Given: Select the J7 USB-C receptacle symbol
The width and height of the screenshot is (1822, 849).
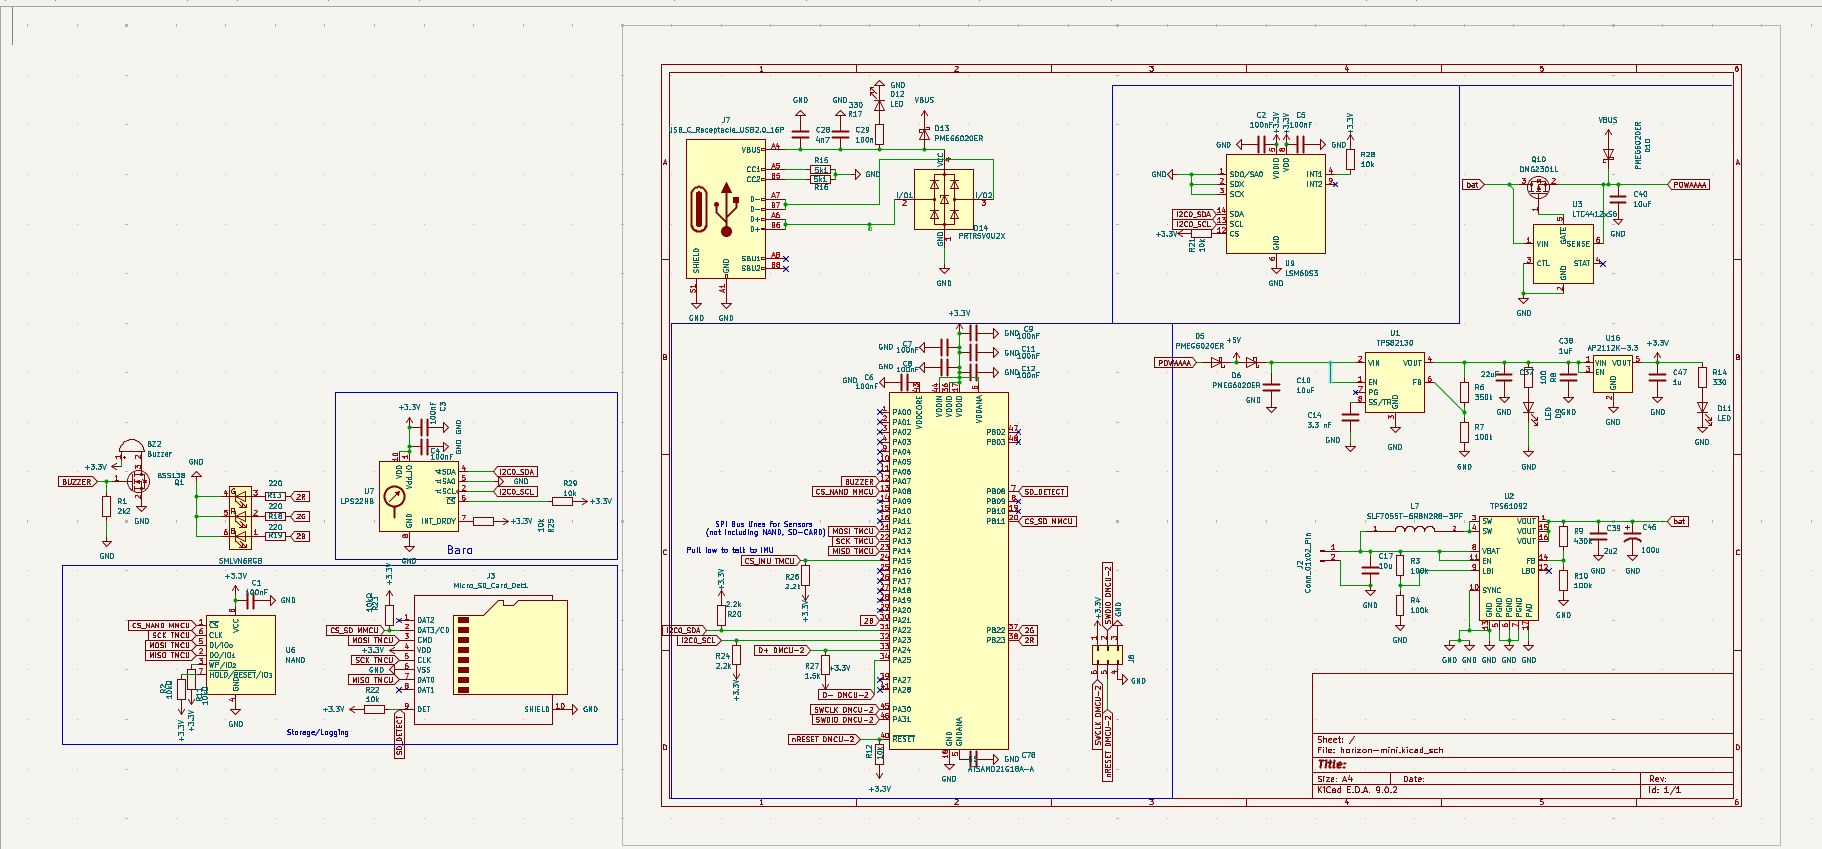Looking at the screenshot, I should point(725,208).
